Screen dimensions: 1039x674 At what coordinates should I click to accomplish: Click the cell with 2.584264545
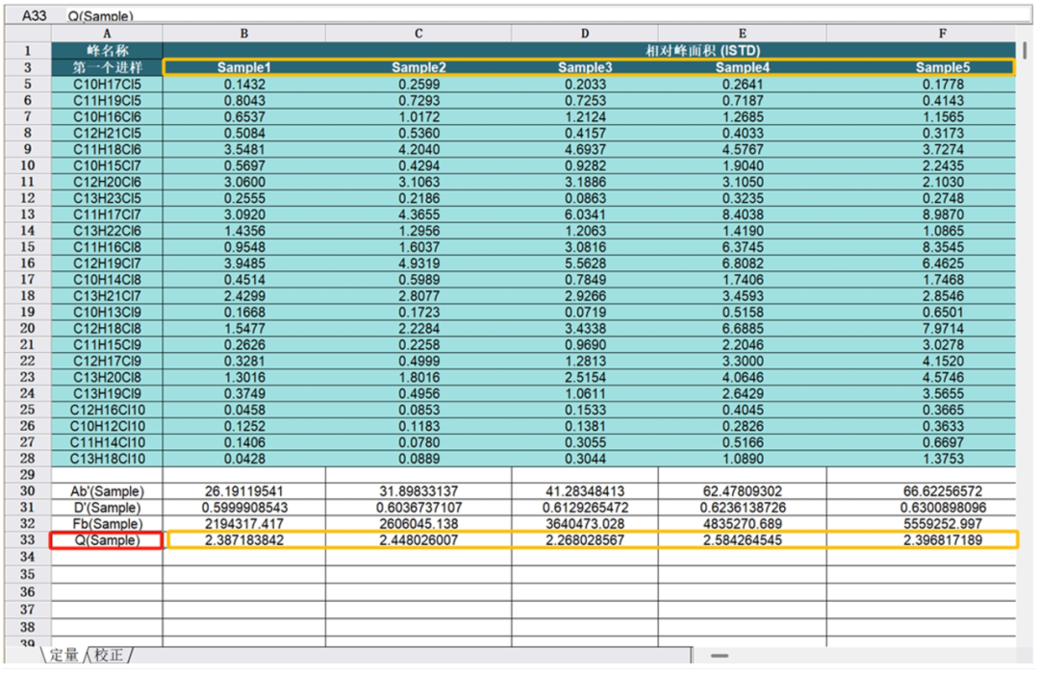pos(742,540)
